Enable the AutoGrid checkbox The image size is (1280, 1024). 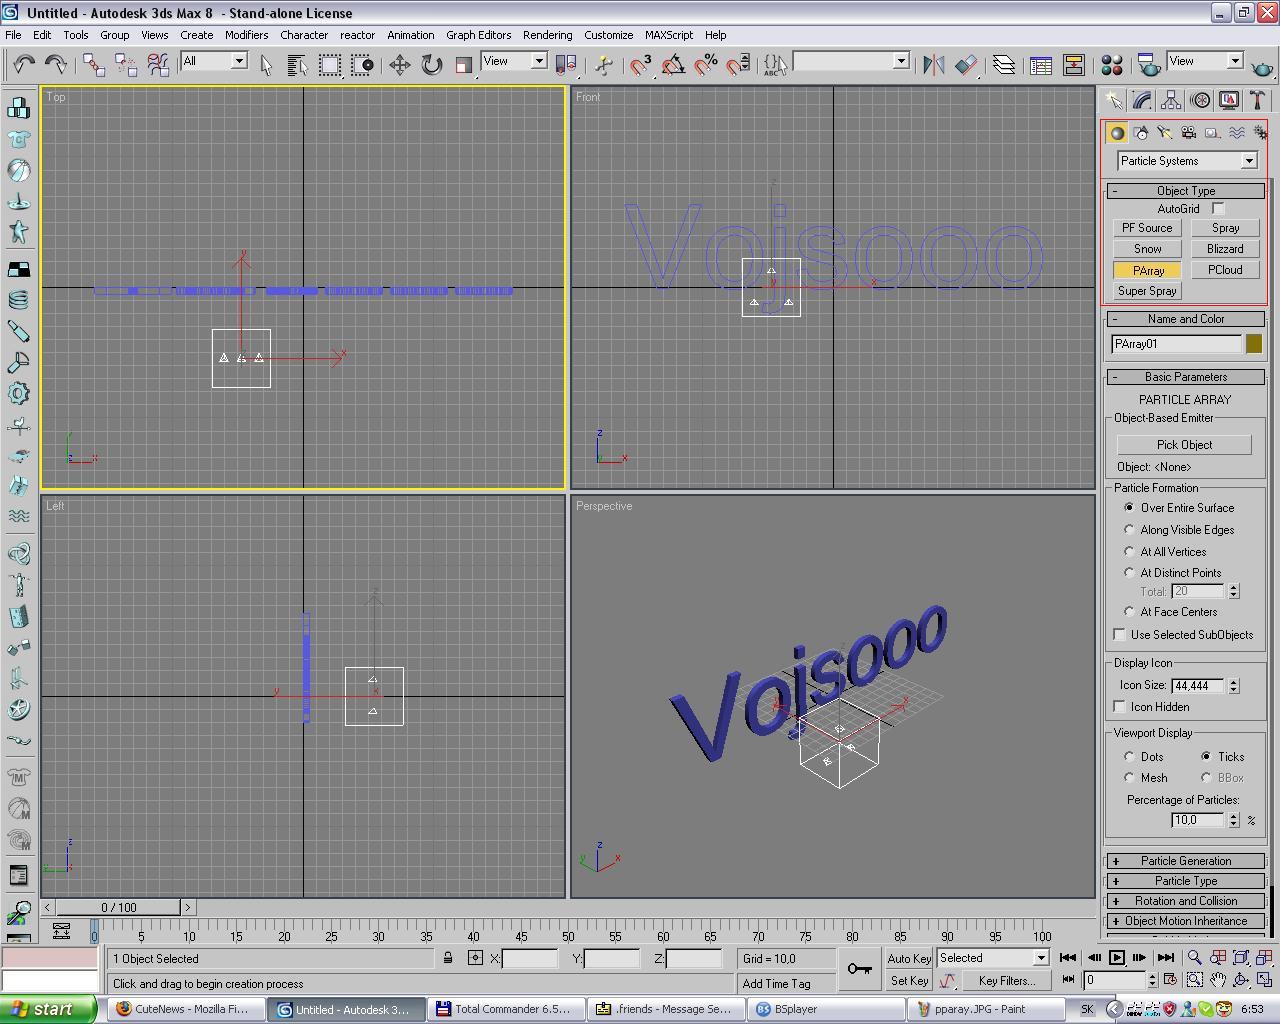(x=1218, y=209)
